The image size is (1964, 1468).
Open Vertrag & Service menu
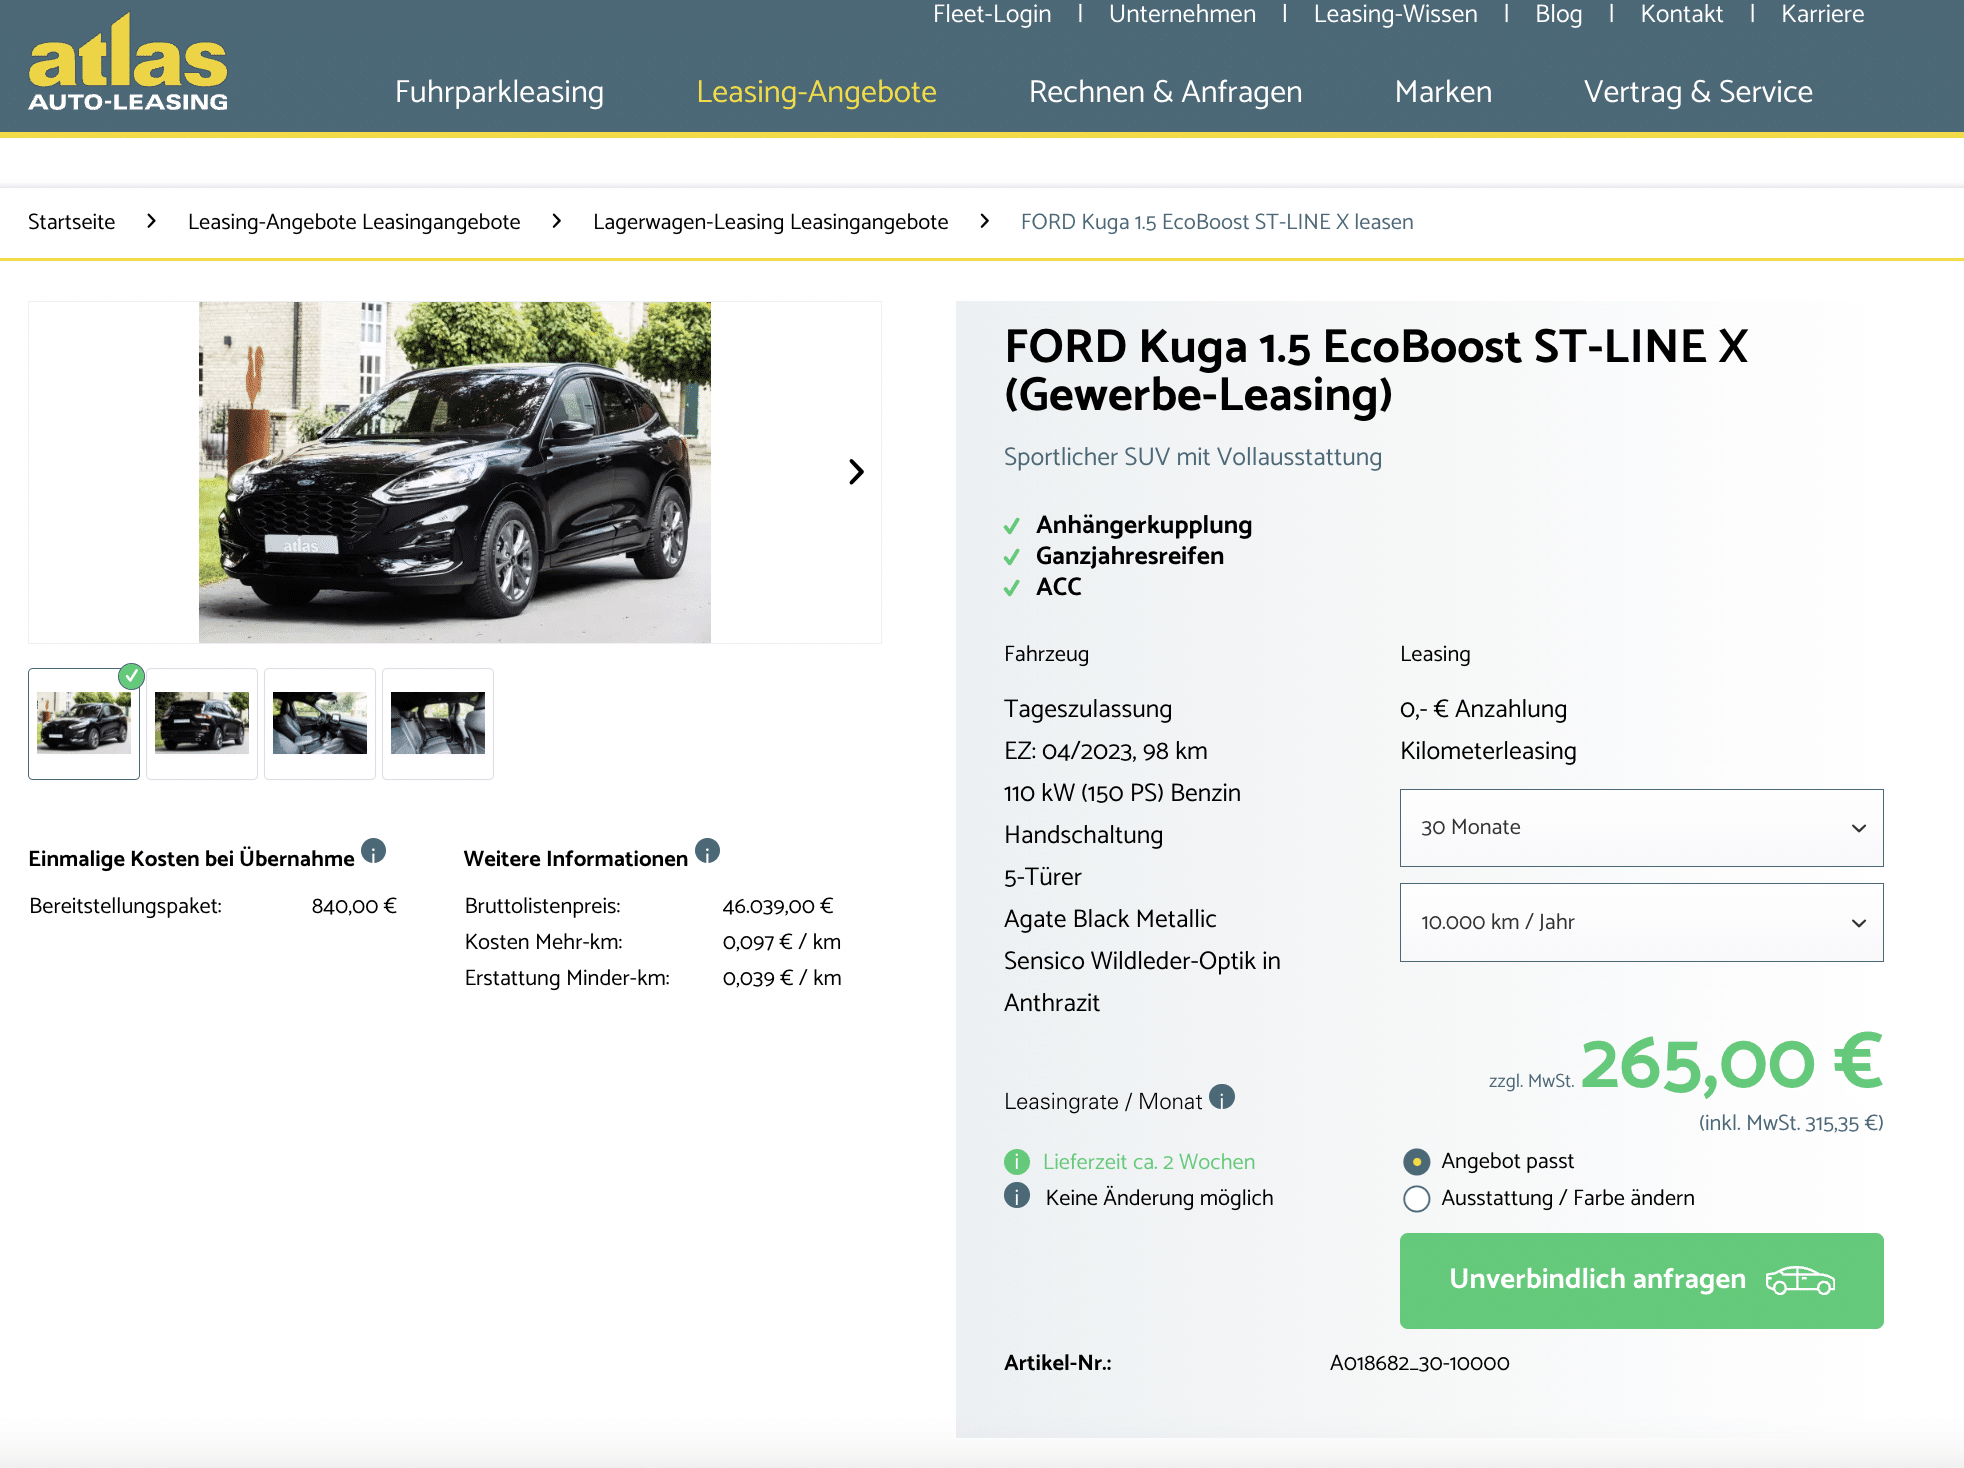point(1699,92)
